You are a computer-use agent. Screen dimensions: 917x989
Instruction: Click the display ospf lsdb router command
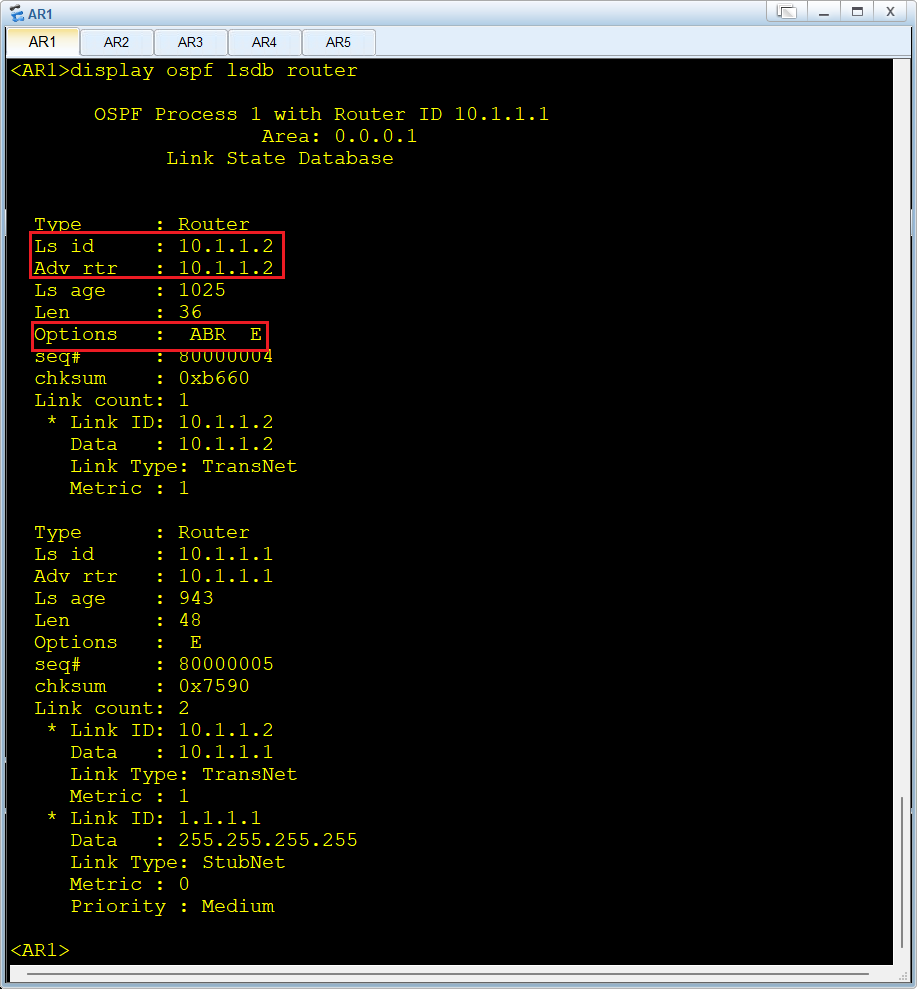(214, 71)
